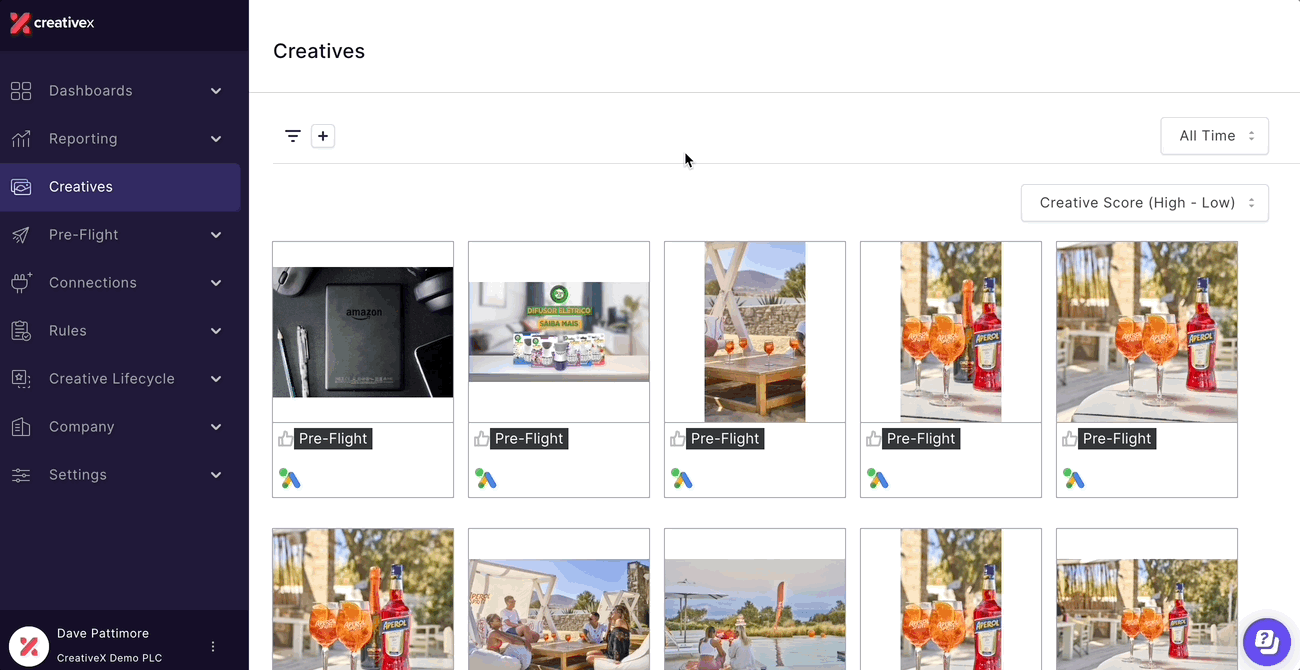Click the CreativeX Demo PLC company name

[109, 658]
